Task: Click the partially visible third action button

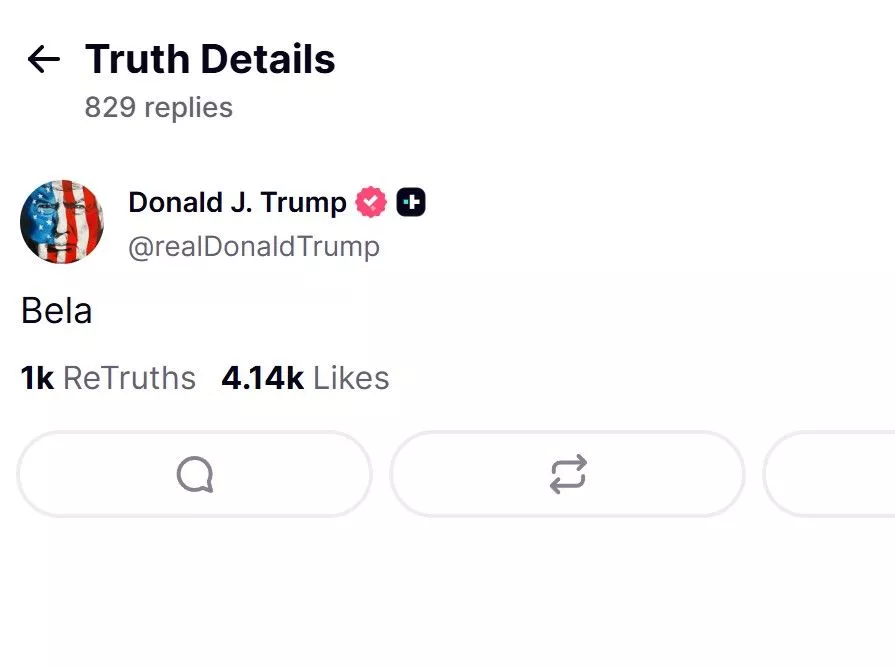Action: tap(830, 474)
